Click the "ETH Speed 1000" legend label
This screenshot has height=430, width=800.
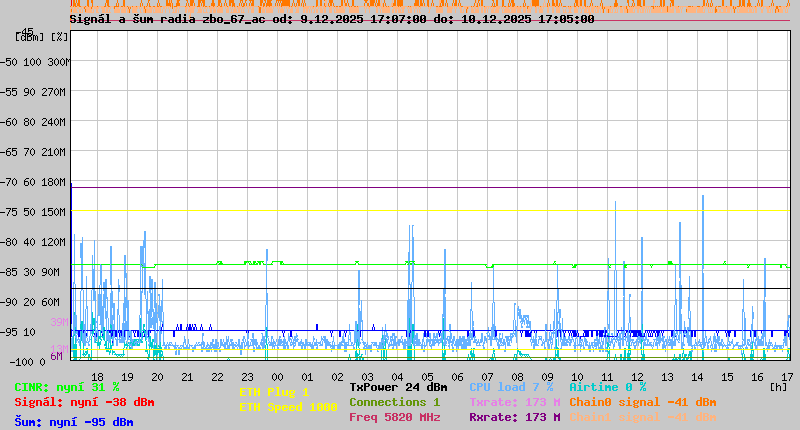288,407
